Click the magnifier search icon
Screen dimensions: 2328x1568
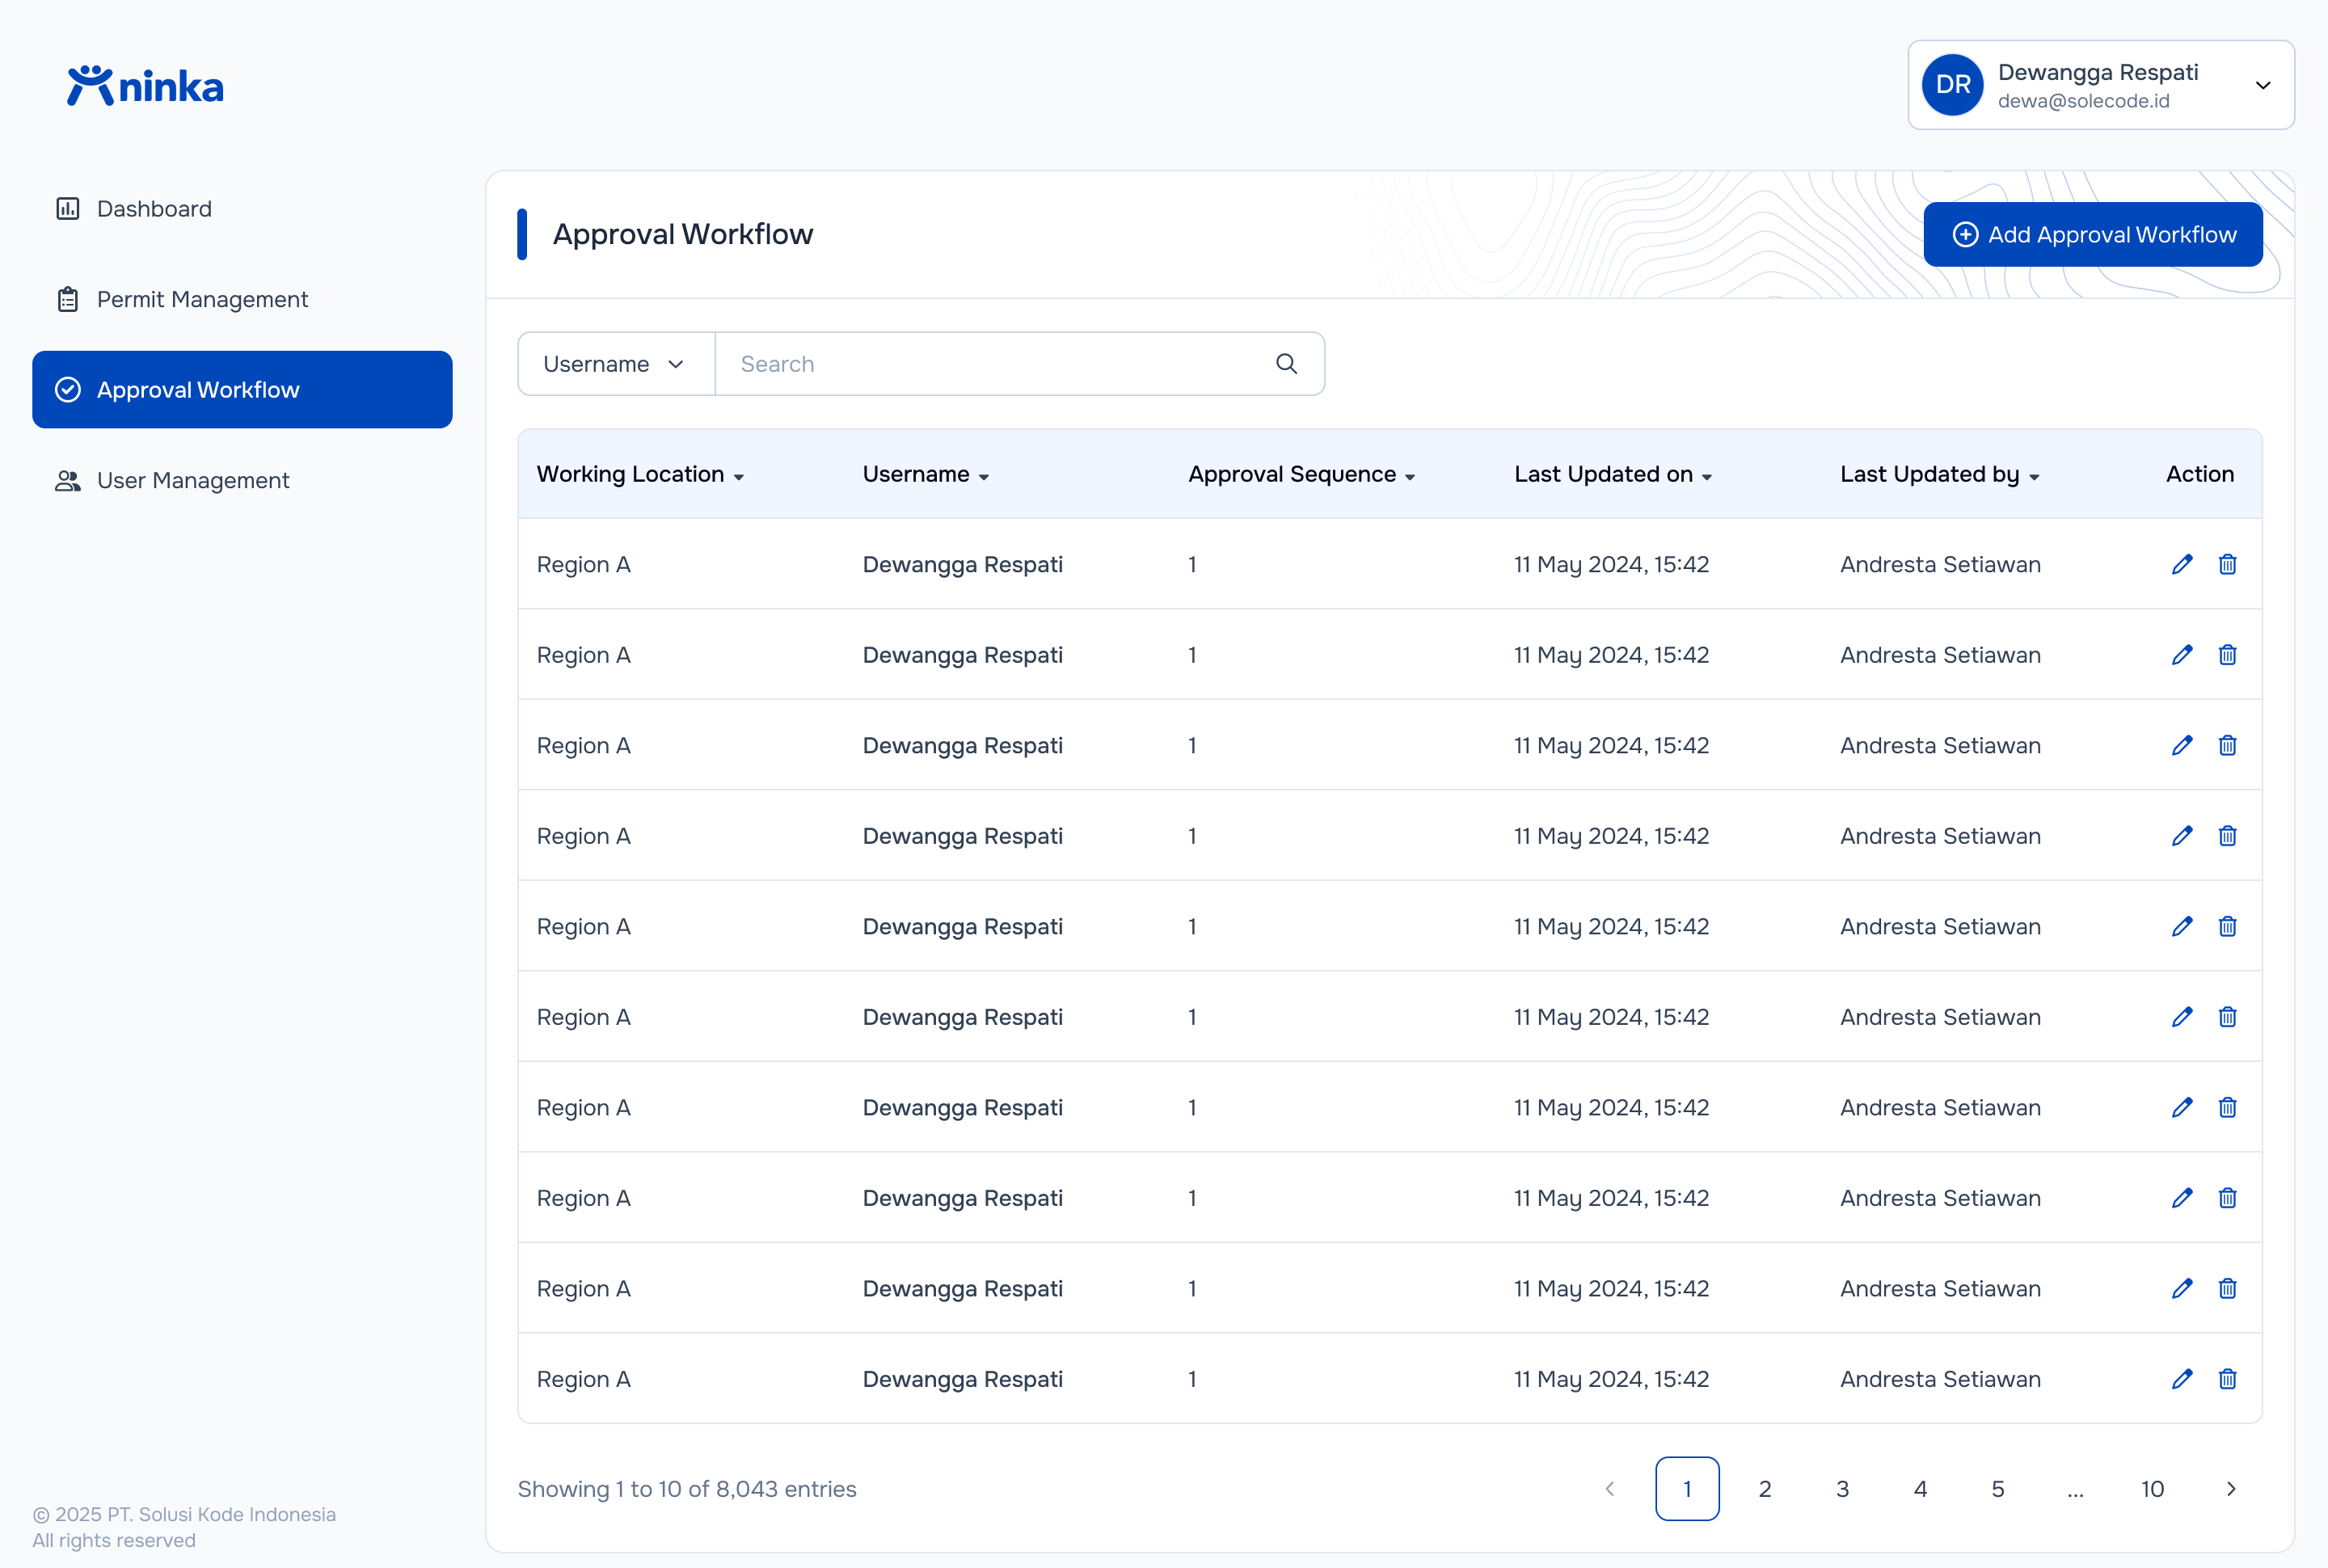[1286, 364]
